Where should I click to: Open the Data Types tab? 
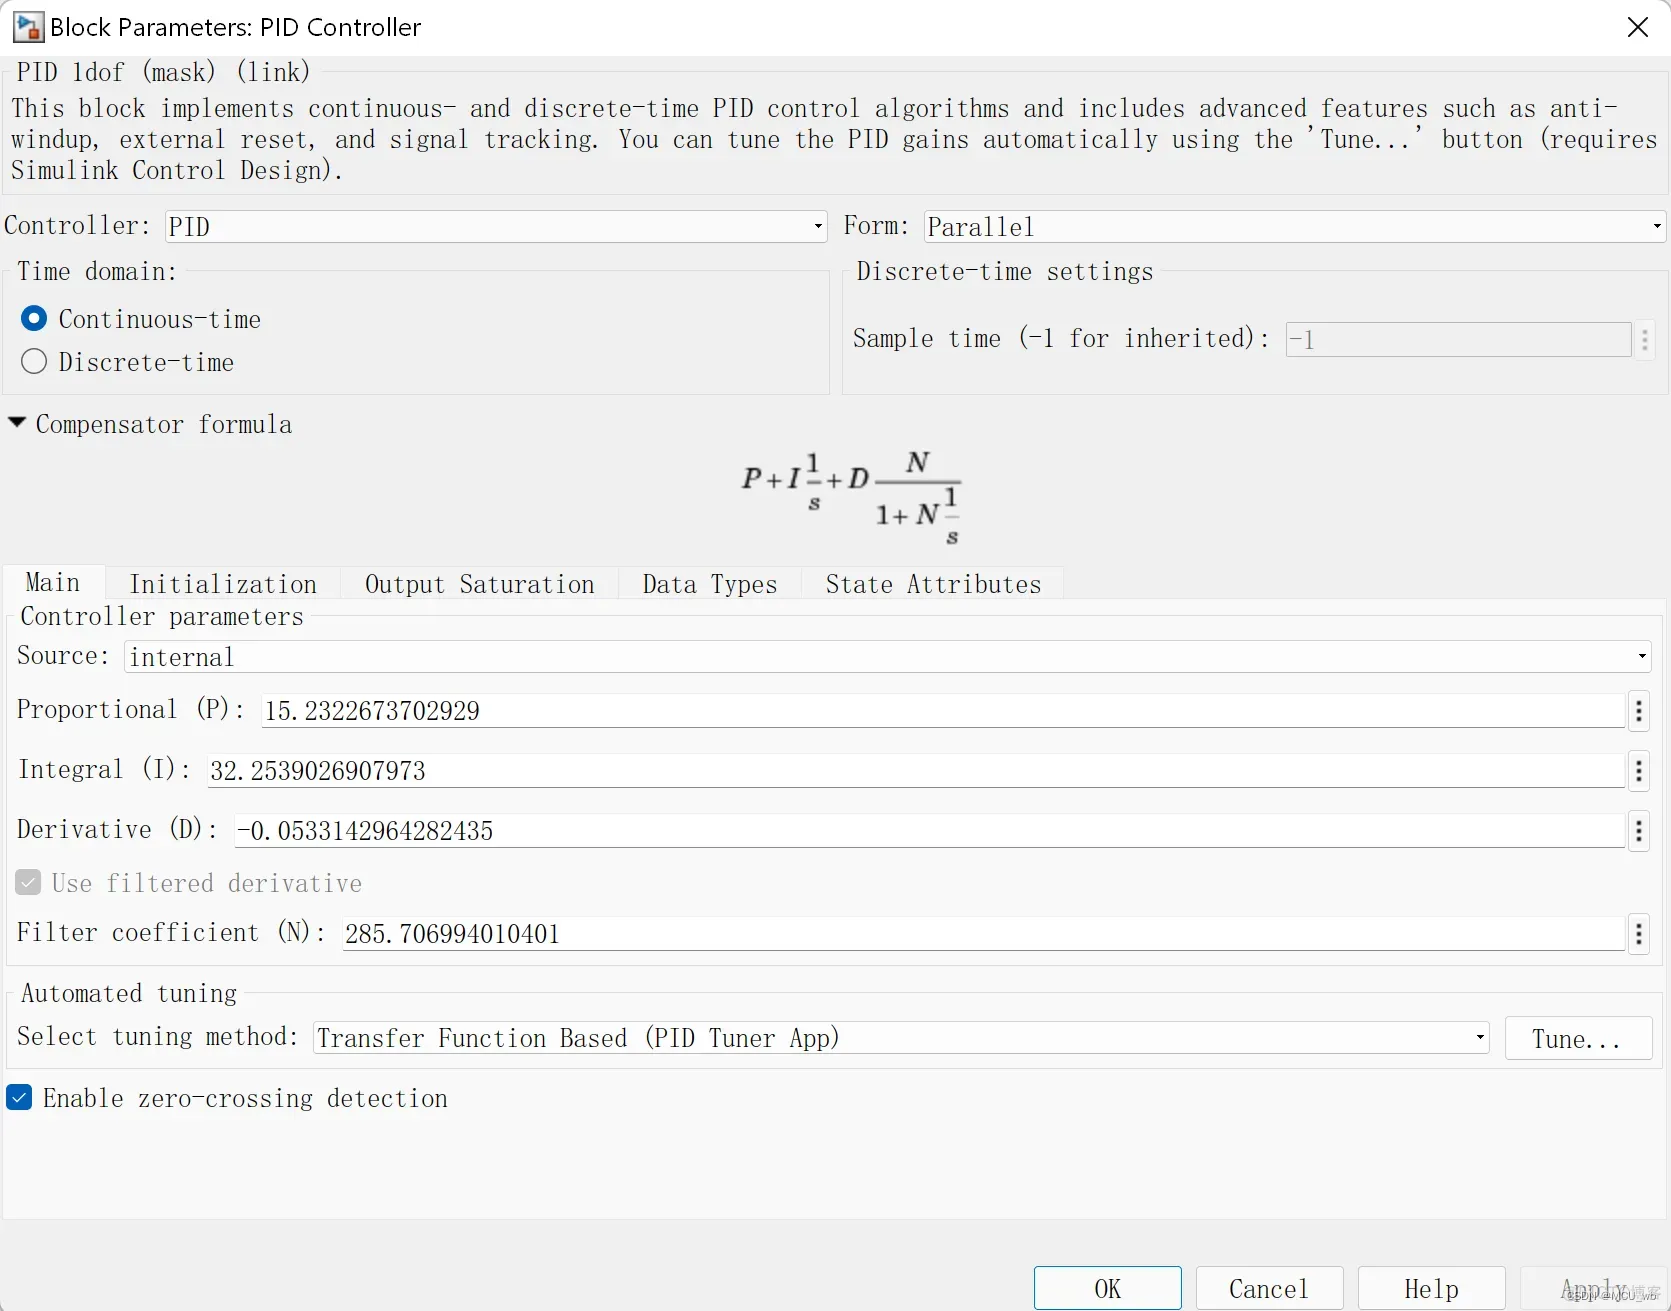[x=710, y=584]
